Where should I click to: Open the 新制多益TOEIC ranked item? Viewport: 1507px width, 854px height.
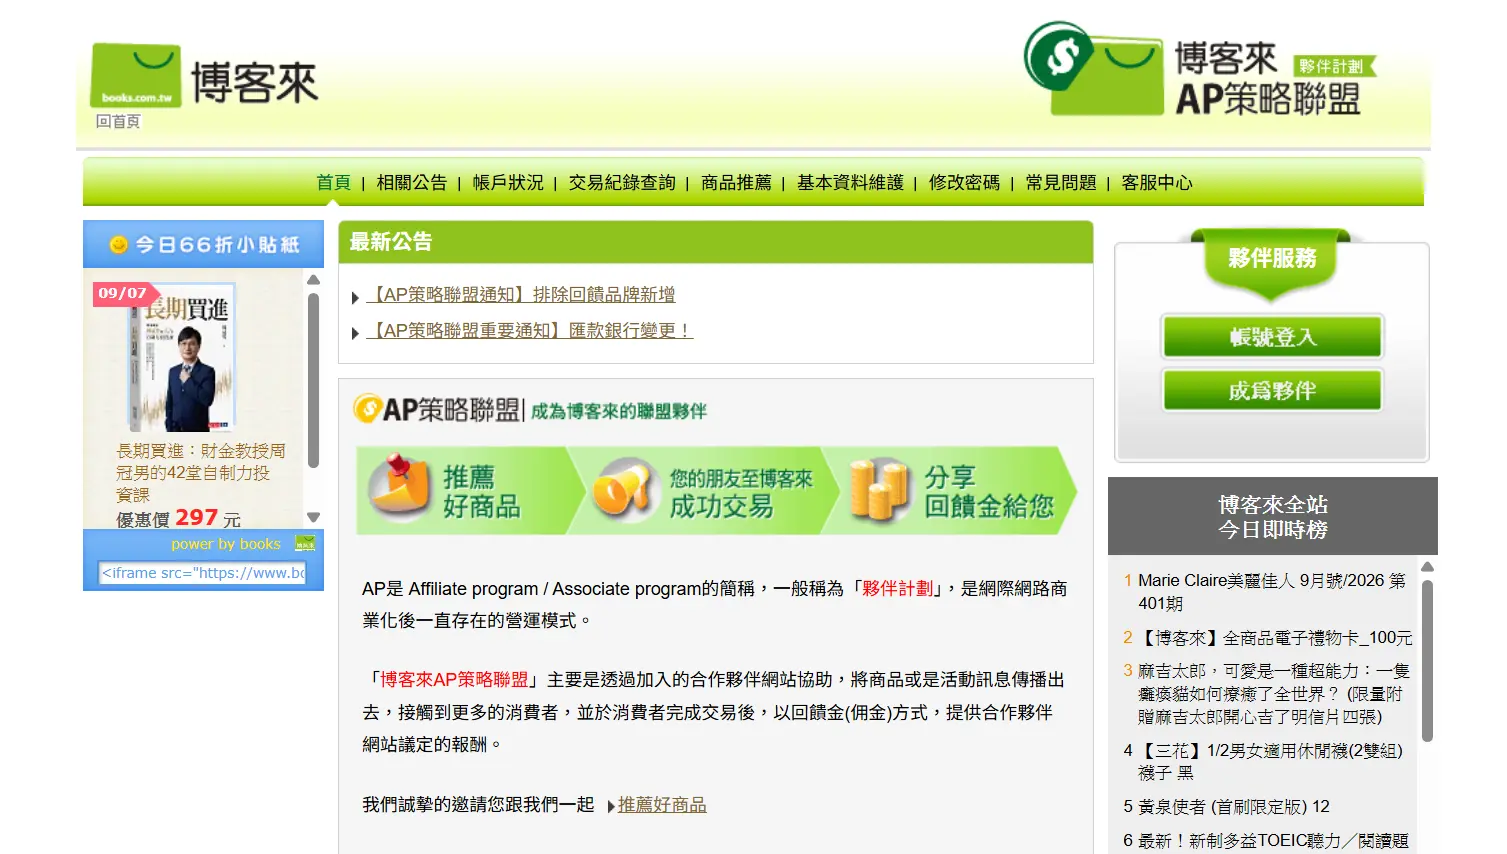(x=1273, y=841)
